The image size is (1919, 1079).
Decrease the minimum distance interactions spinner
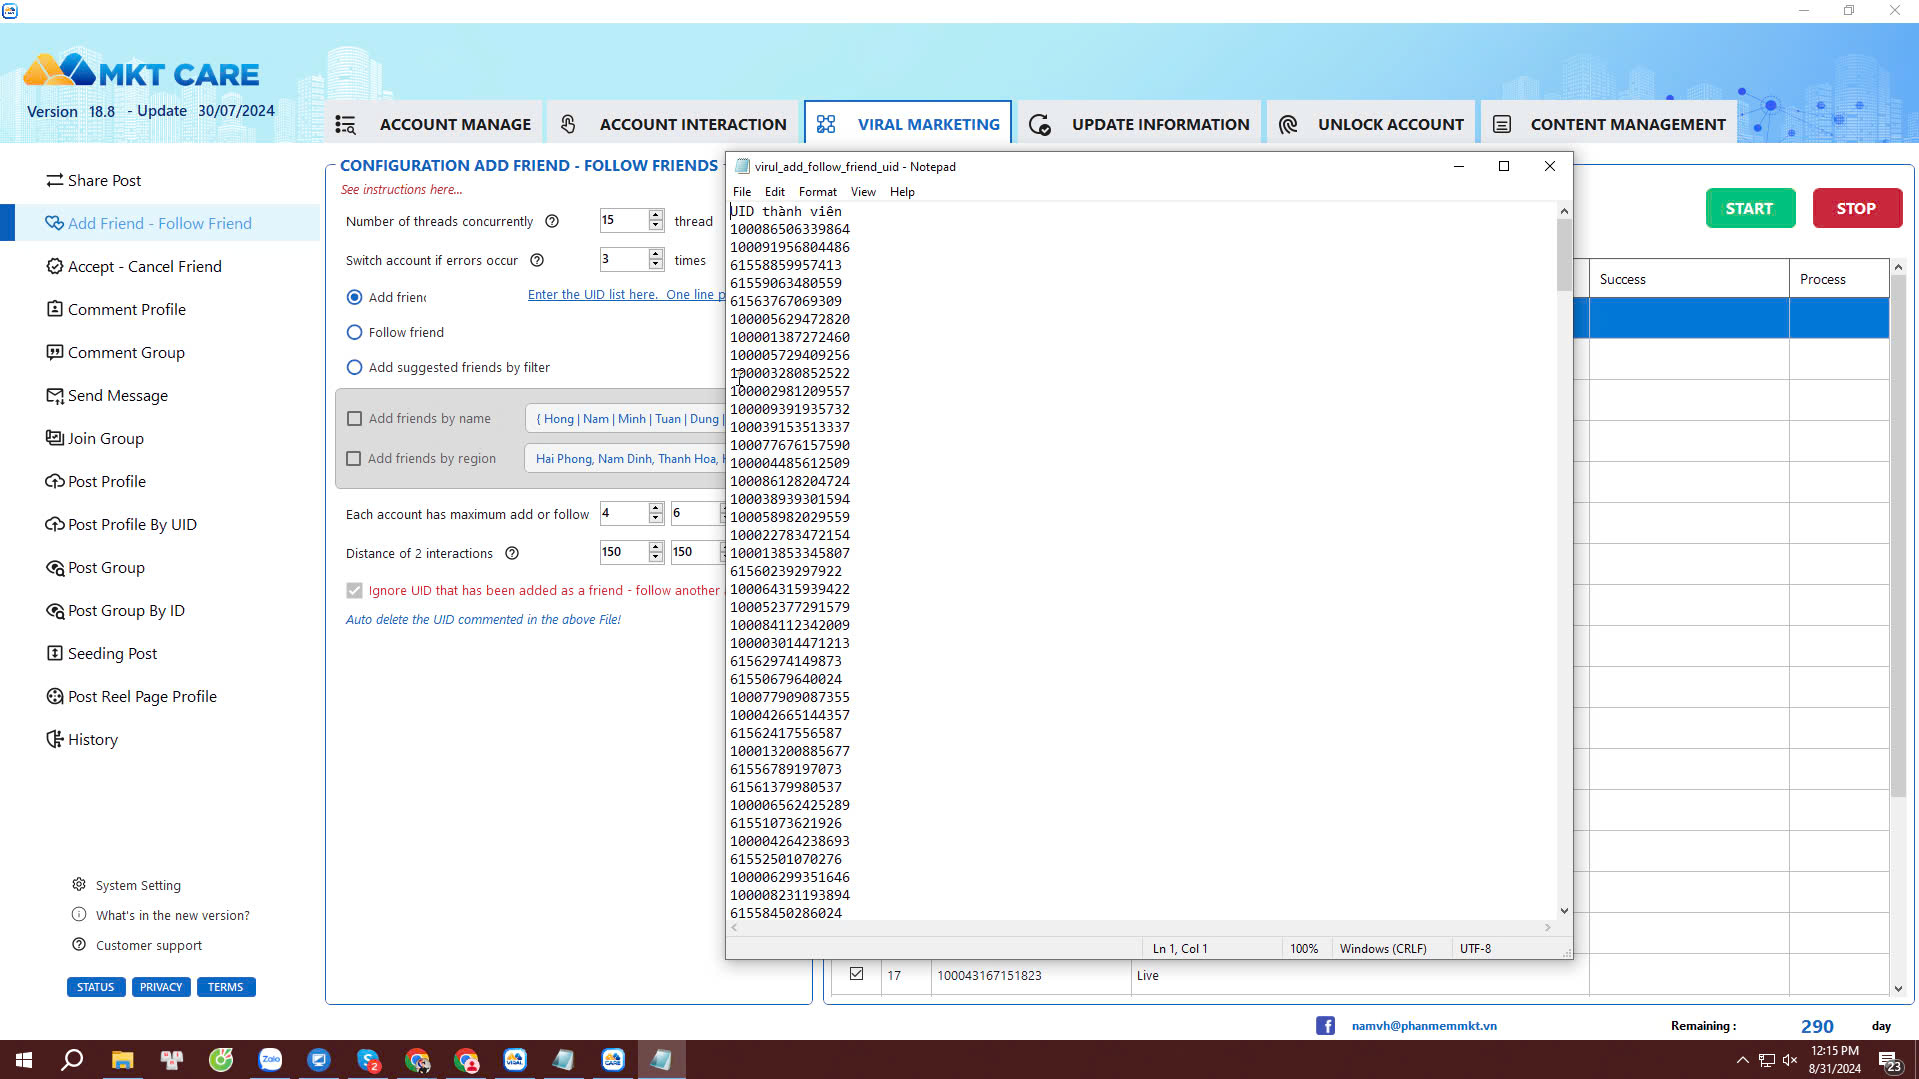point(656,557)
